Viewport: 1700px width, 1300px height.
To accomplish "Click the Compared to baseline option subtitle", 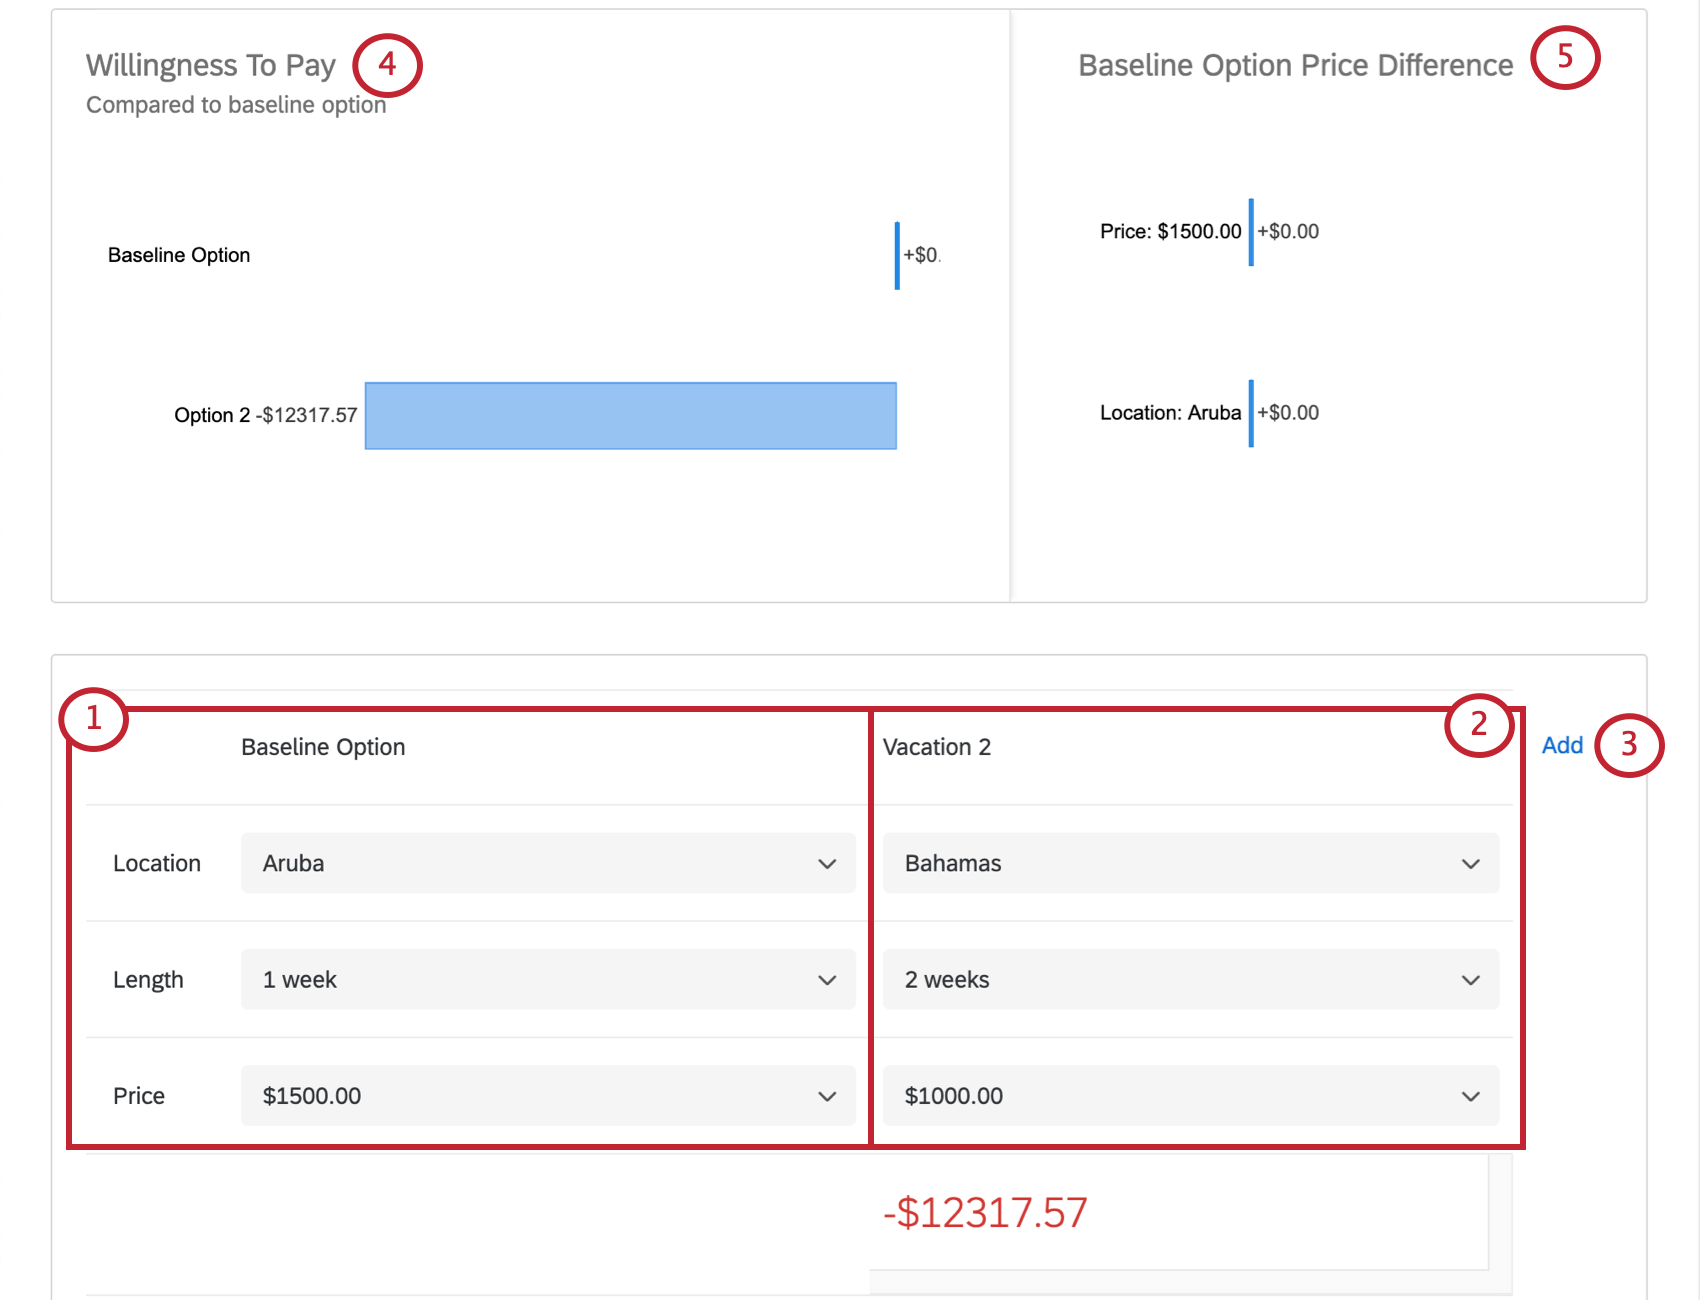I will (x=236, y=104).
